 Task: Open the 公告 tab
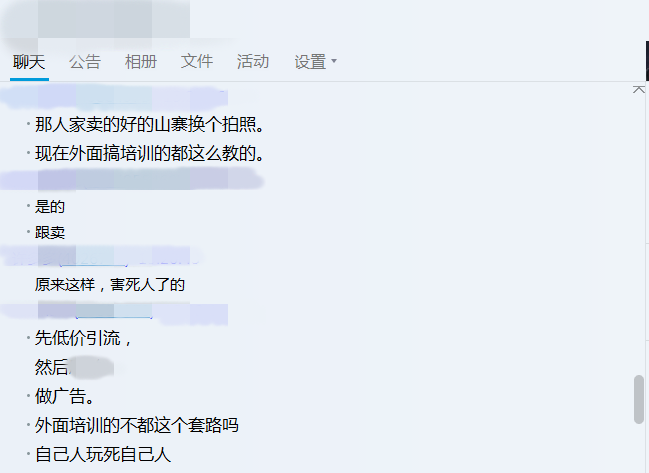click(85, 62)
